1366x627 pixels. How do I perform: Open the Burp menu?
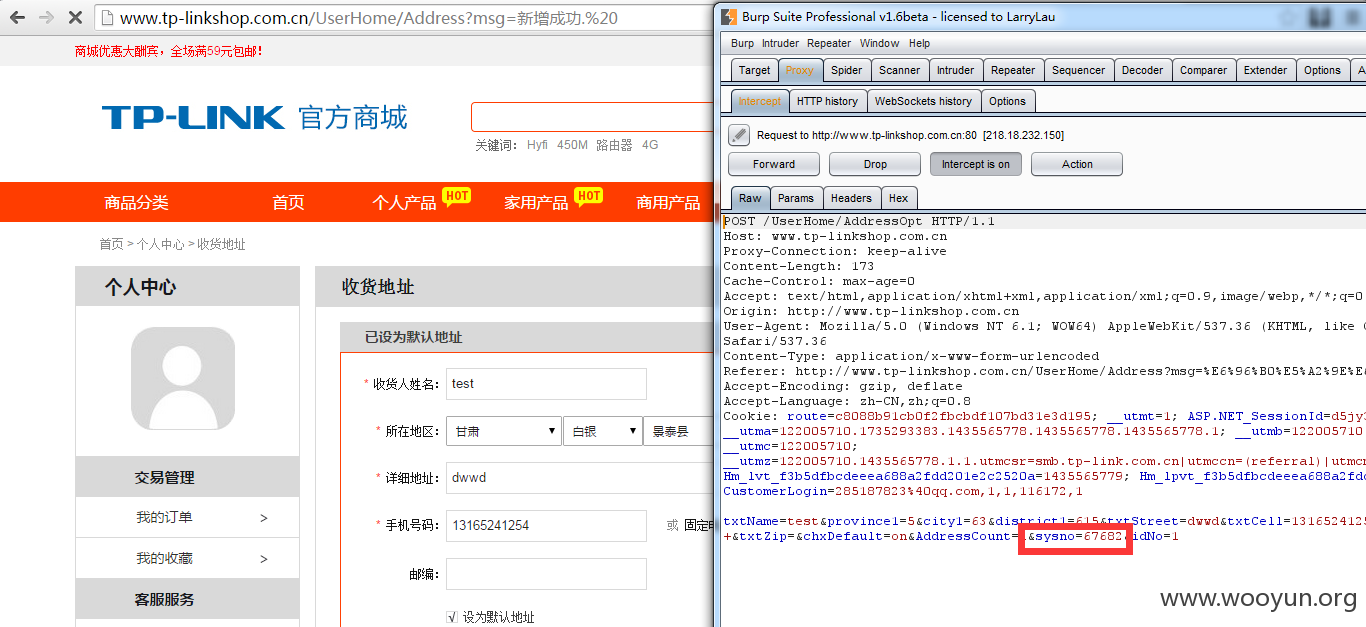pos(742,43)
